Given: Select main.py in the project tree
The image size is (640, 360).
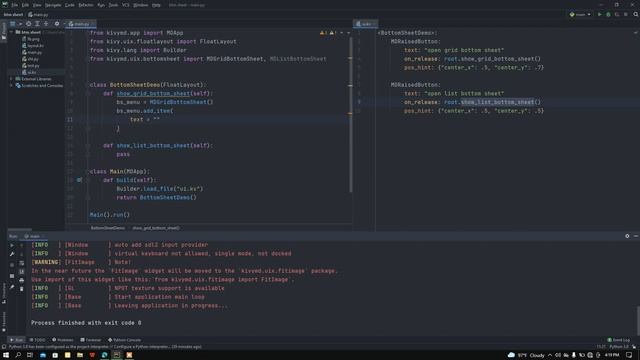Looking at the screenshot, I should point(32,52).
